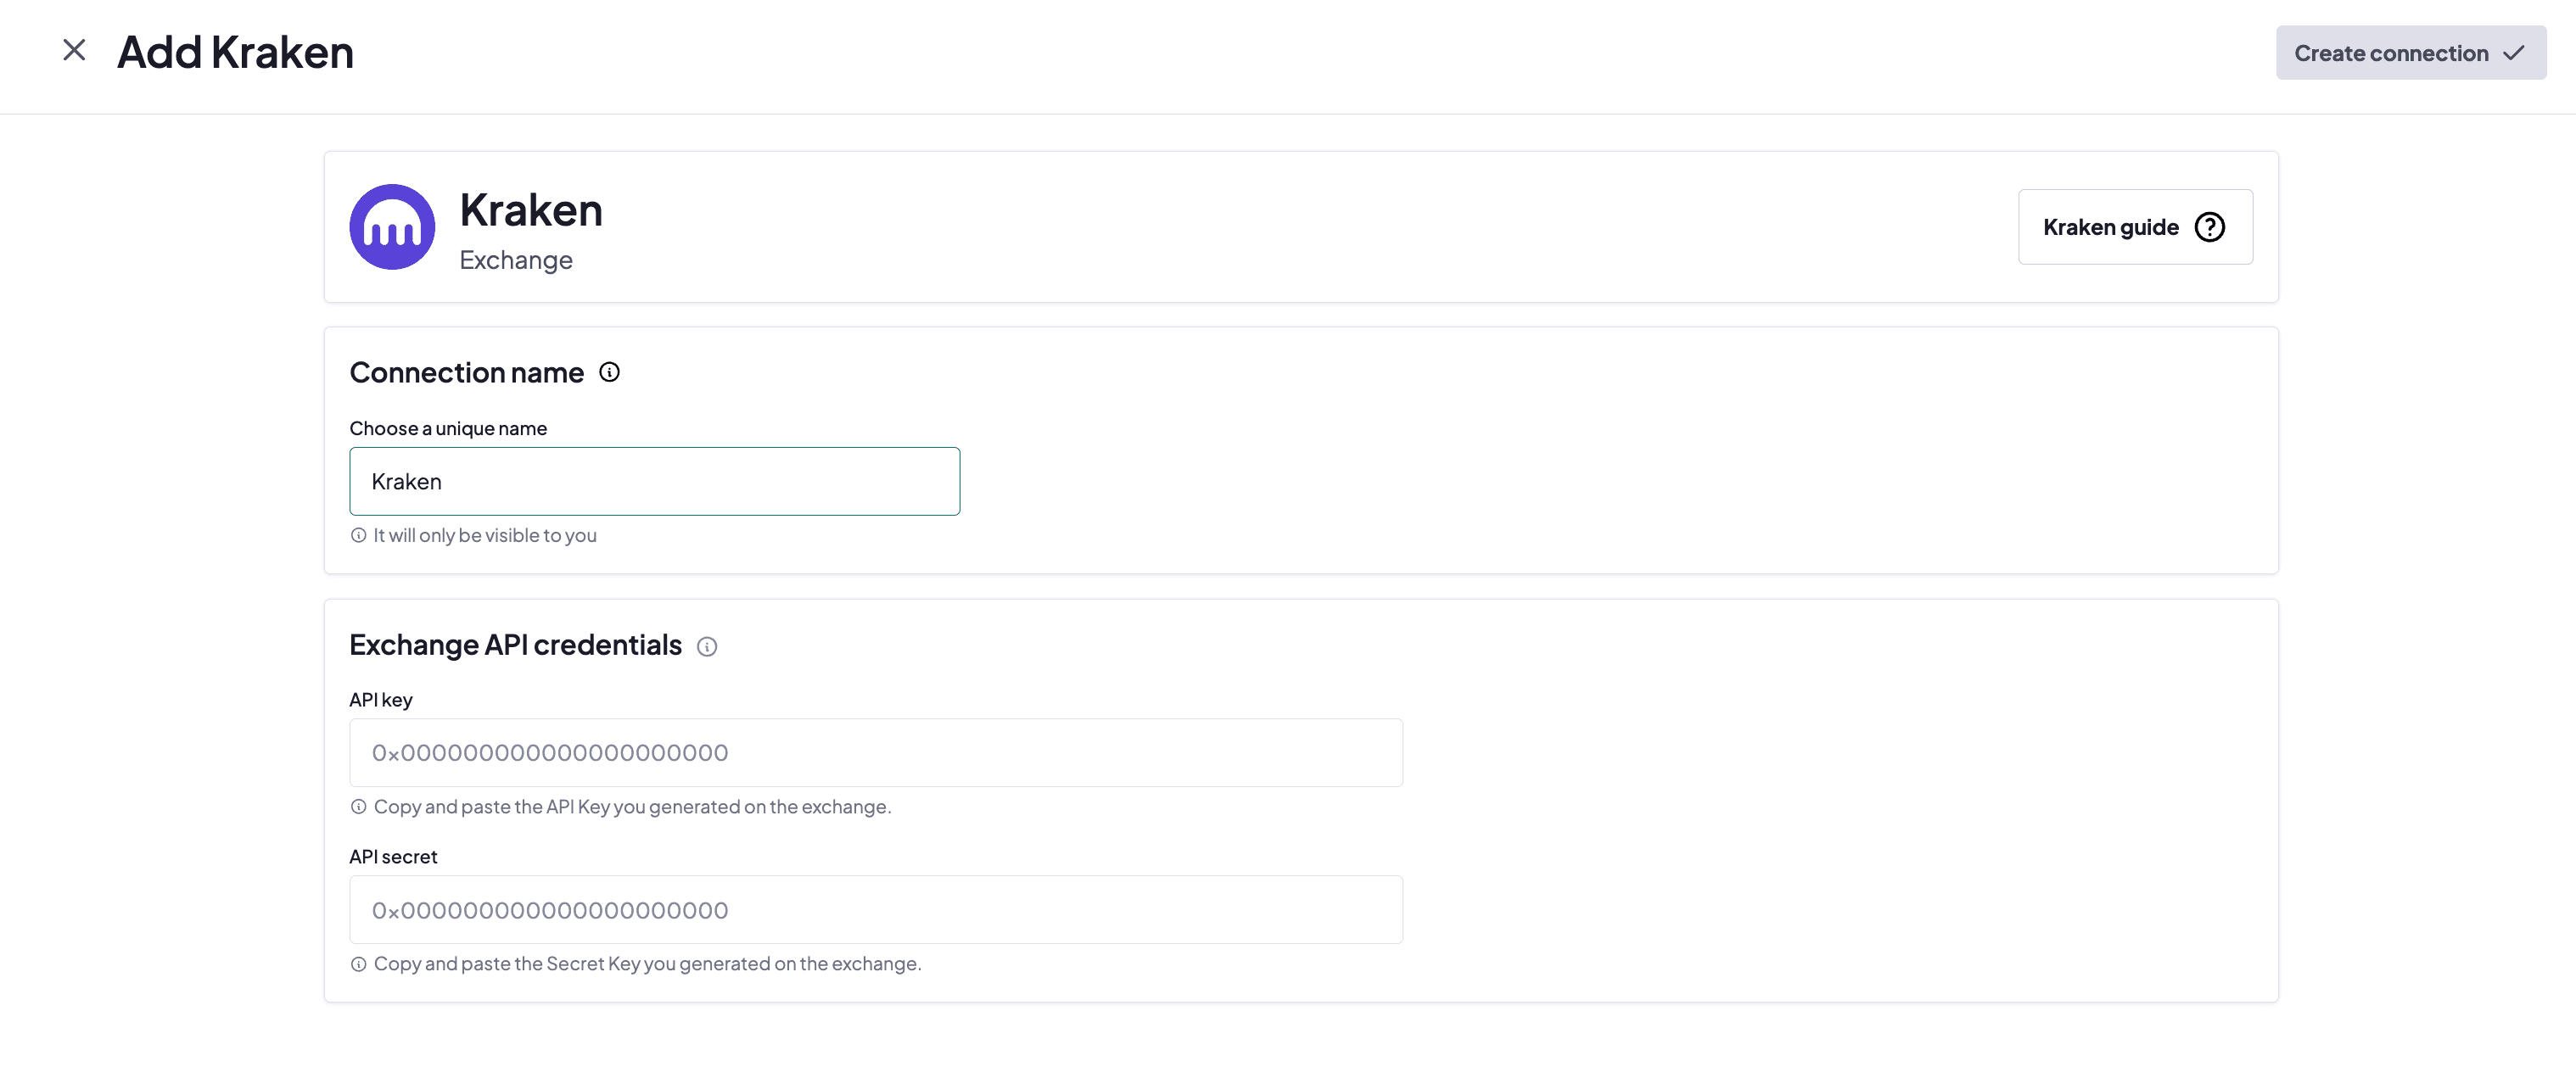2576x1067 pixels.
Task: Click the Add Kraken page title
Action: (x=235, y=52)
